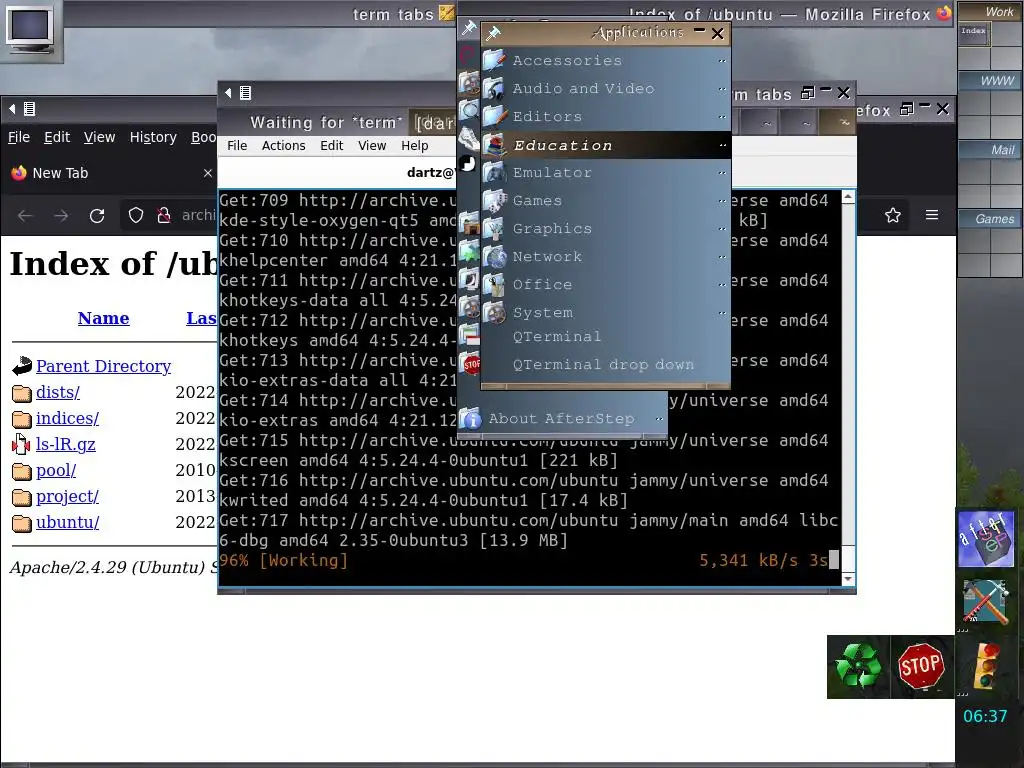1024x768 pixels.
Task: Open the Actions menu in QTerminal
Action: (x=283, y=146)
